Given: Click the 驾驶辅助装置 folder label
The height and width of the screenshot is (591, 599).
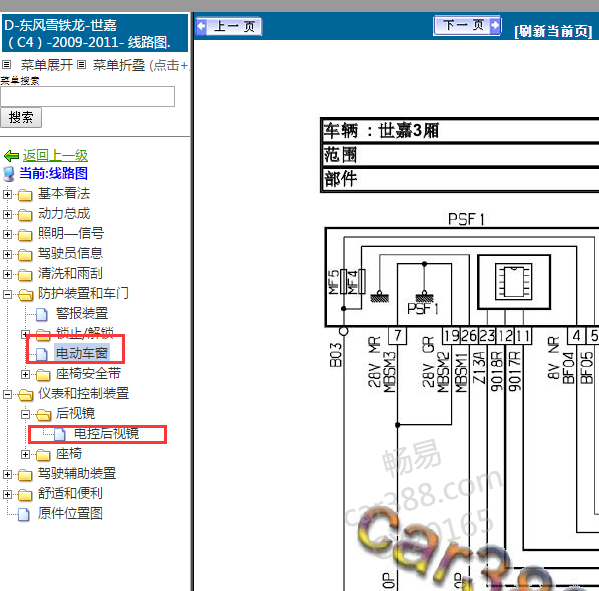Looking at the screenshot, I should [x=77, y=473].
